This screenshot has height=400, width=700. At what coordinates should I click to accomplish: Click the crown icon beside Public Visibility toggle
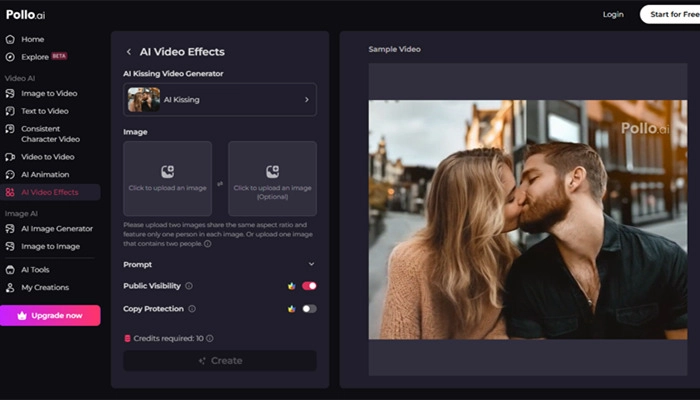(x=292, y=286)
